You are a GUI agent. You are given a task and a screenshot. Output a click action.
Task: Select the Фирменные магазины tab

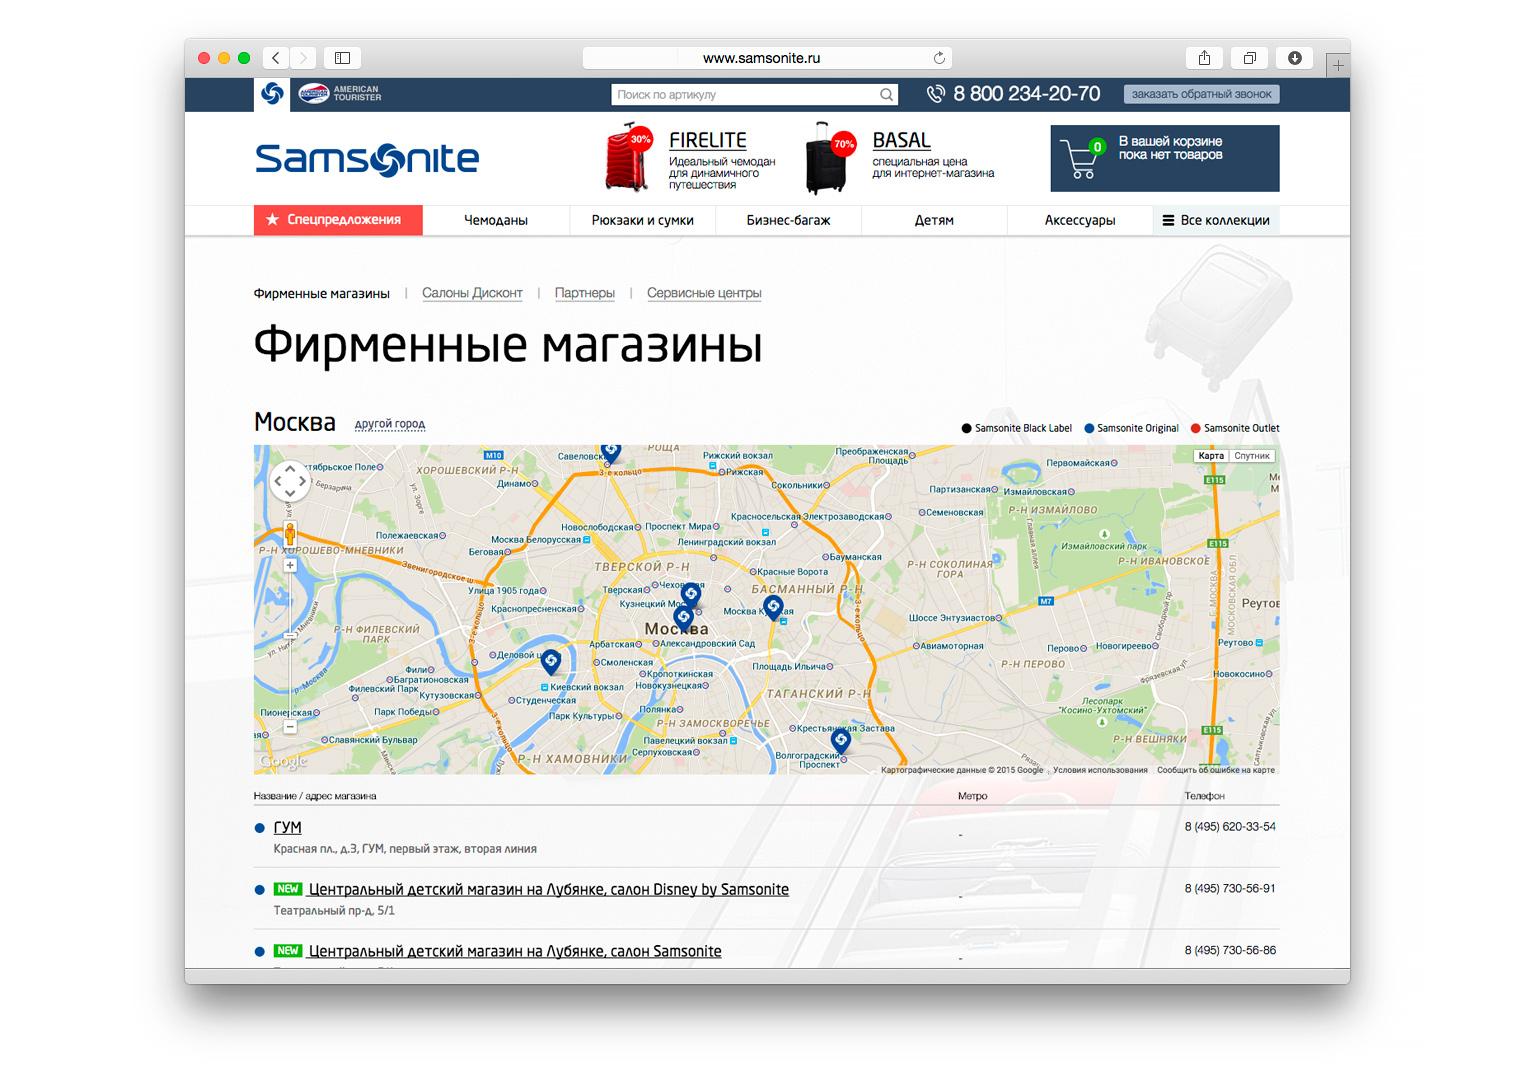pos(322,293)
